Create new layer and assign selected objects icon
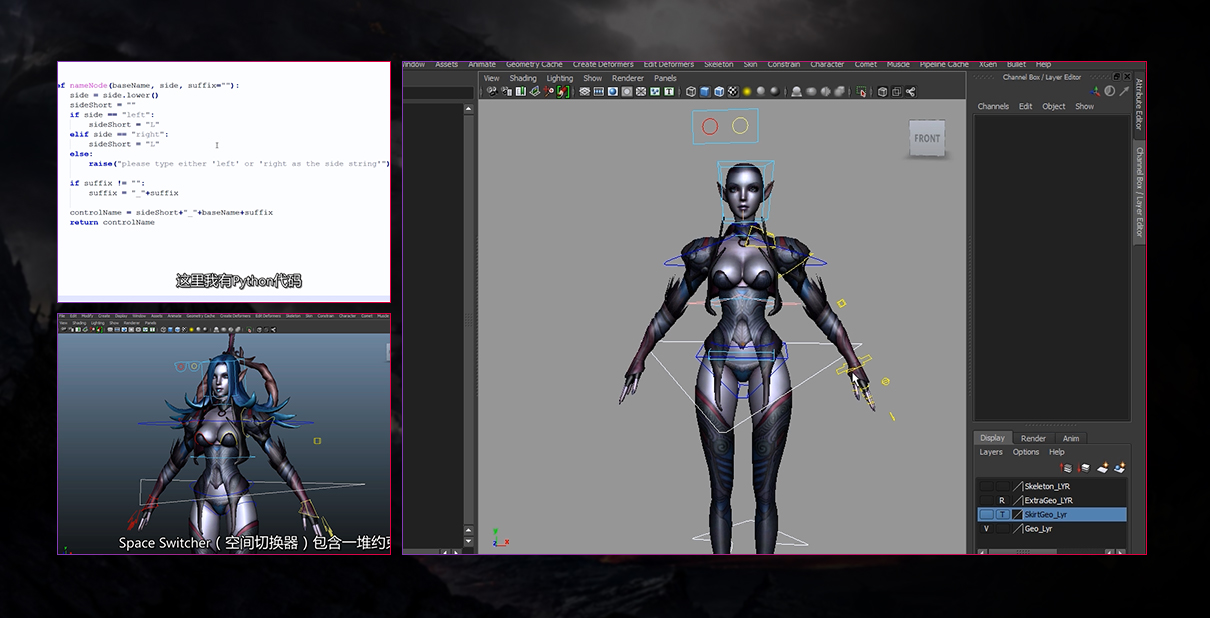This screenshot has height=618, width=1210. click(x=1120, y=468)
